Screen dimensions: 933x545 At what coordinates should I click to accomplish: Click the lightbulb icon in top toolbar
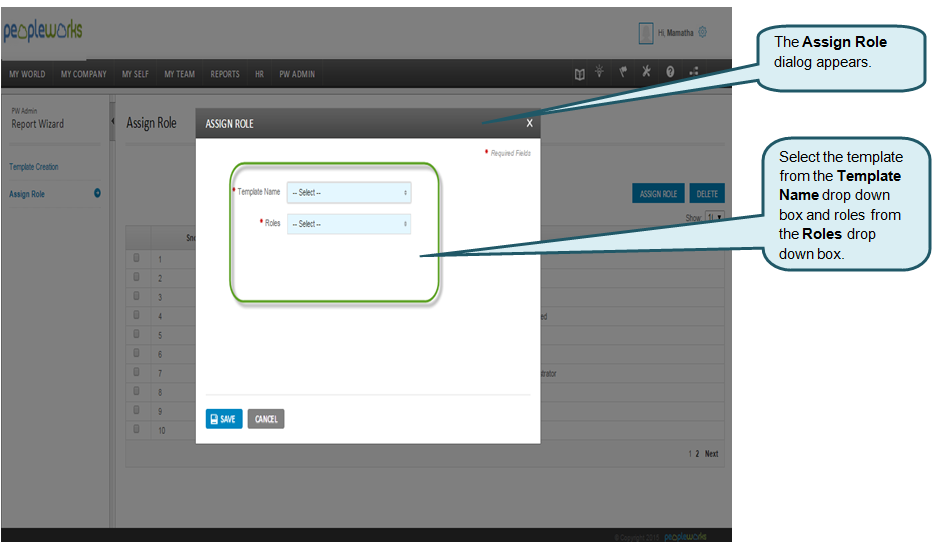(599, 72)
